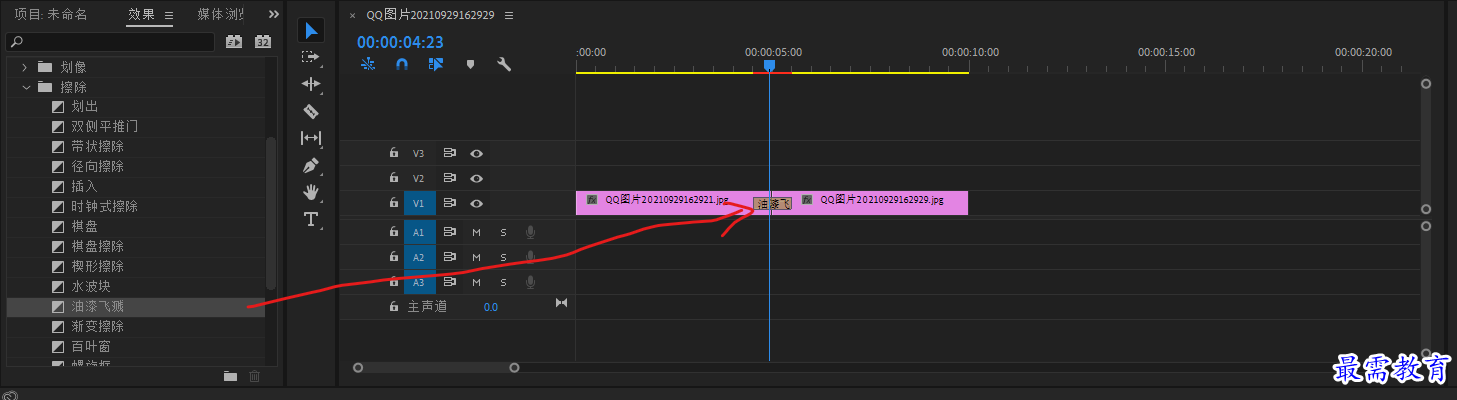
Task: Select the Track Select Forward tool
Action: pos(311,58)
